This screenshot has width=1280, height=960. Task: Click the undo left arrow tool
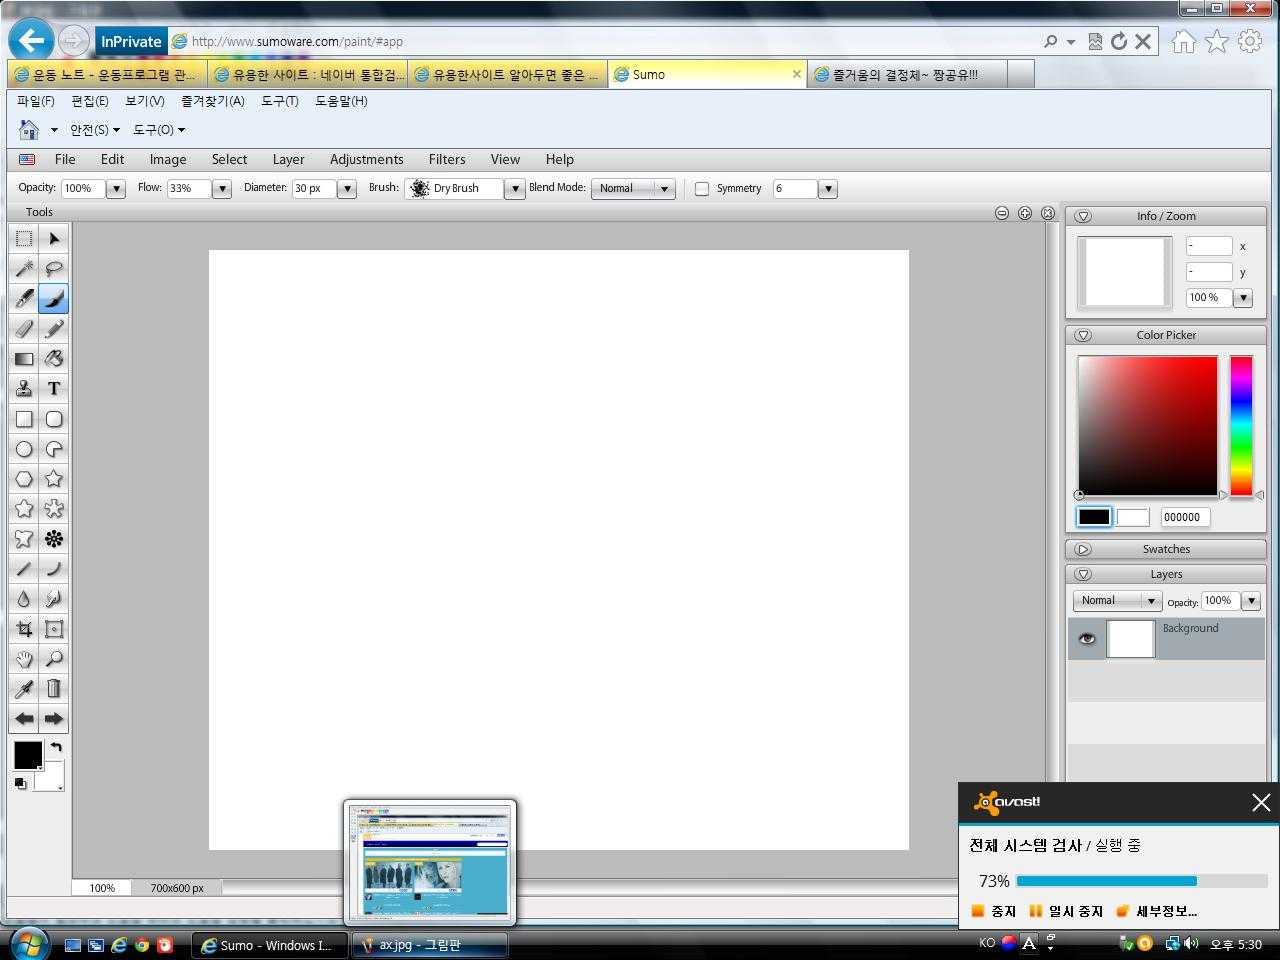click(24, 719)
